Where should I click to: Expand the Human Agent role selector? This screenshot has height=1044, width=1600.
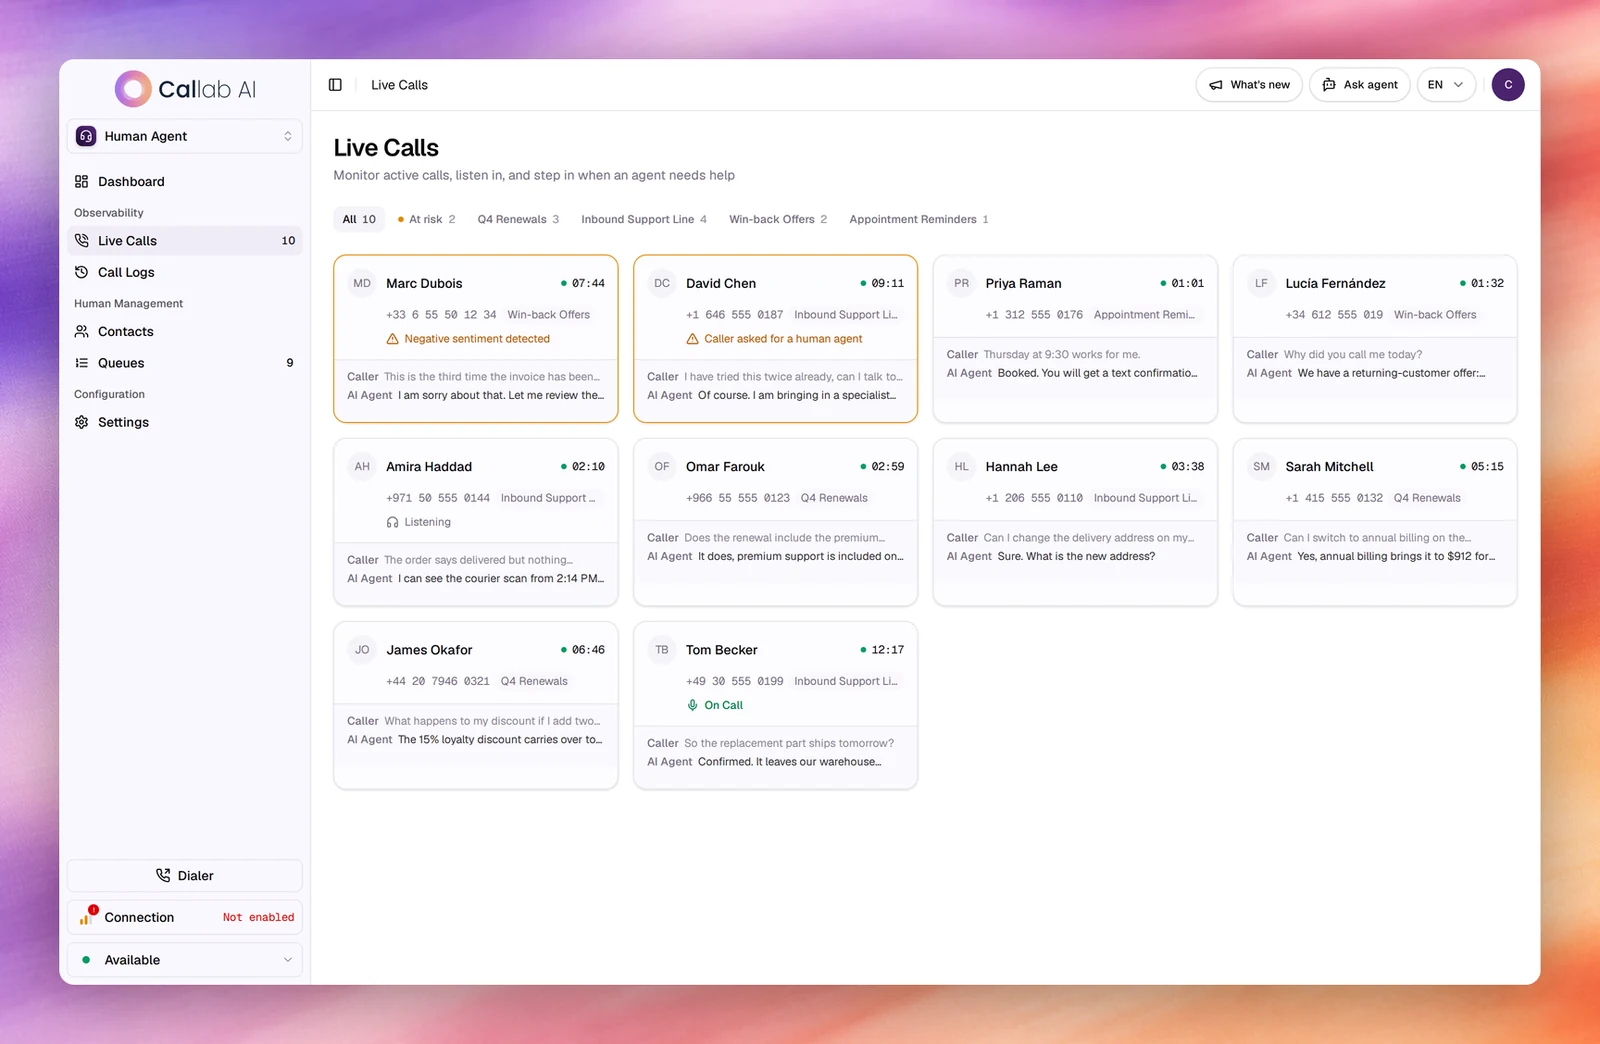(x=185, y=136)
